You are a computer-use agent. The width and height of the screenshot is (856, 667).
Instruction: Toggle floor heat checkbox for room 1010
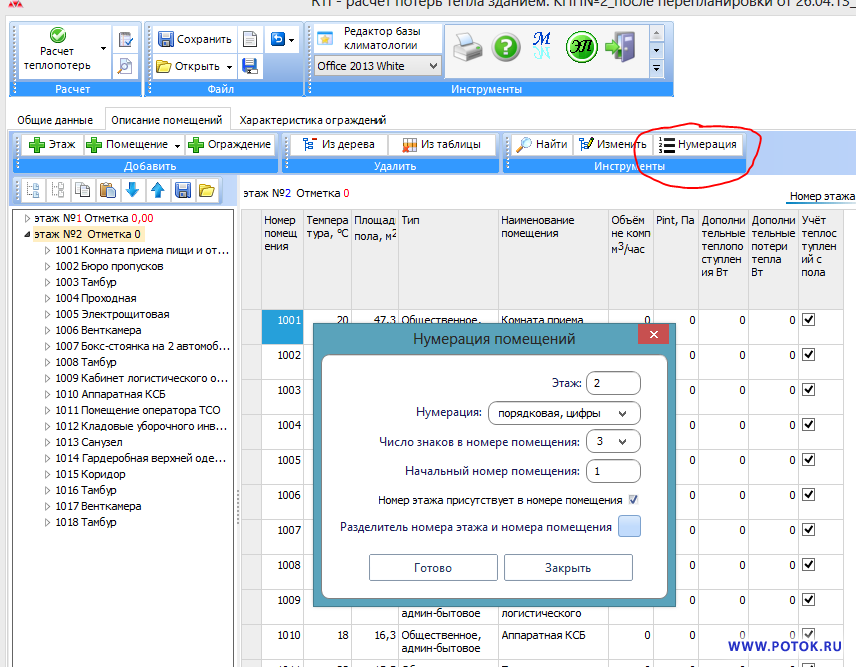pos(809,635)
